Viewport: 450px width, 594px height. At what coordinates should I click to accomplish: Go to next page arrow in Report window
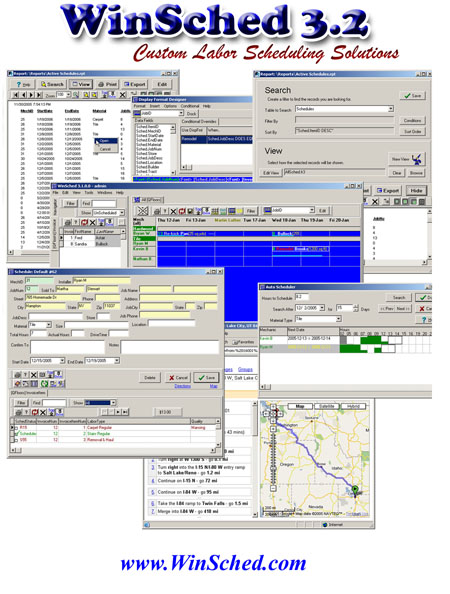click(x=31, y=95)
